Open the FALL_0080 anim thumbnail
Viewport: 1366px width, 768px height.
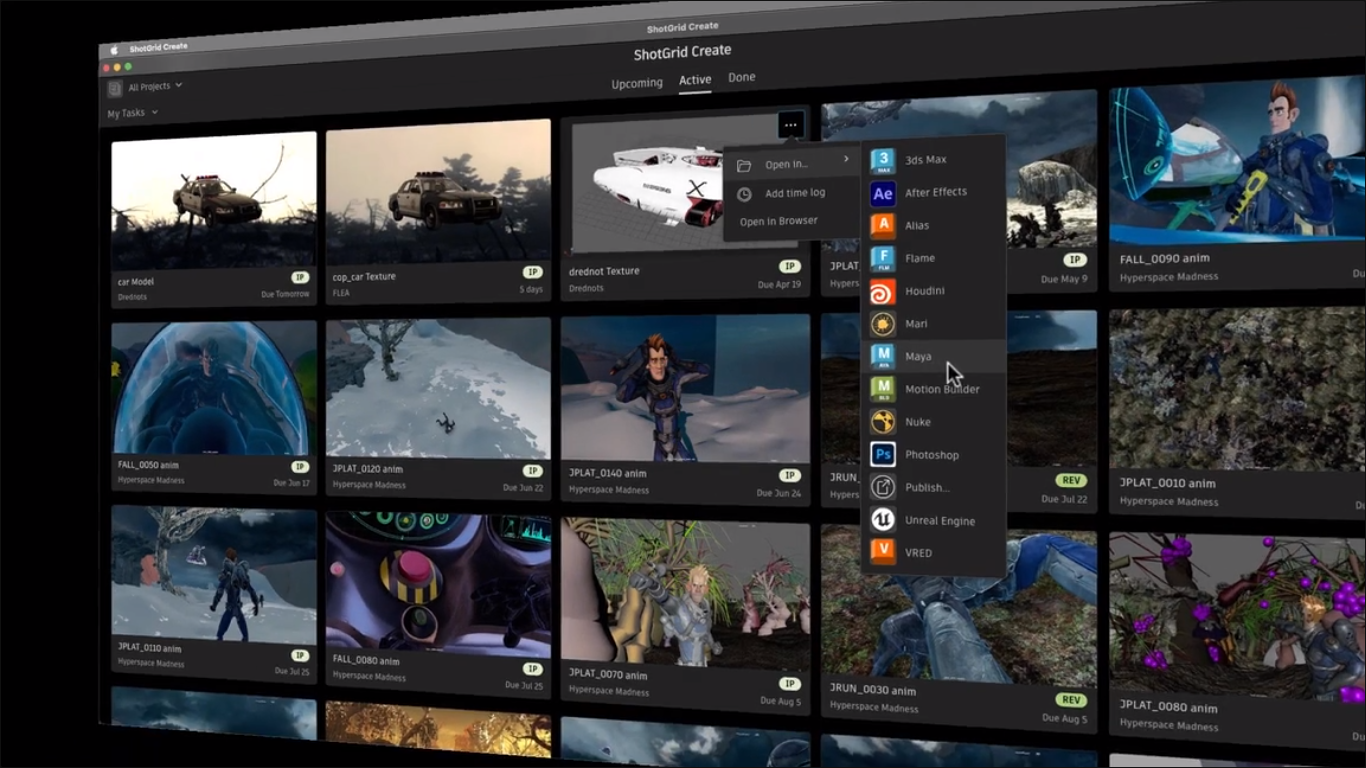438,582
